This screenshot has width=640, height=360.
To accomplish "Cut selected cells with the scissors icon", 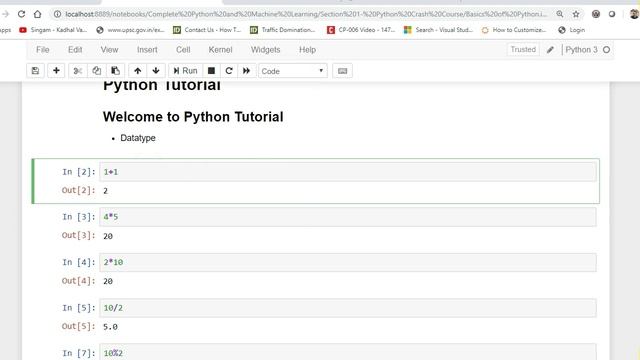I will point(78,71).
